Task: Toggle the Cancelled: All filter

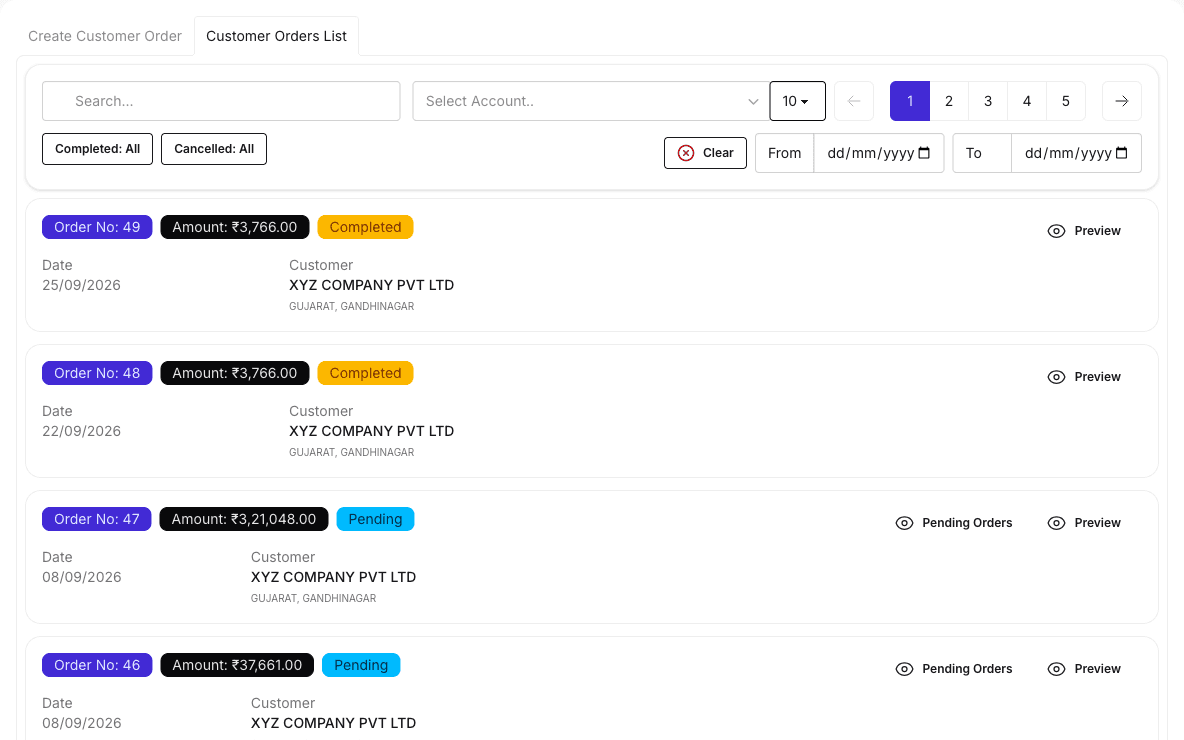Action: click(214, 149)
